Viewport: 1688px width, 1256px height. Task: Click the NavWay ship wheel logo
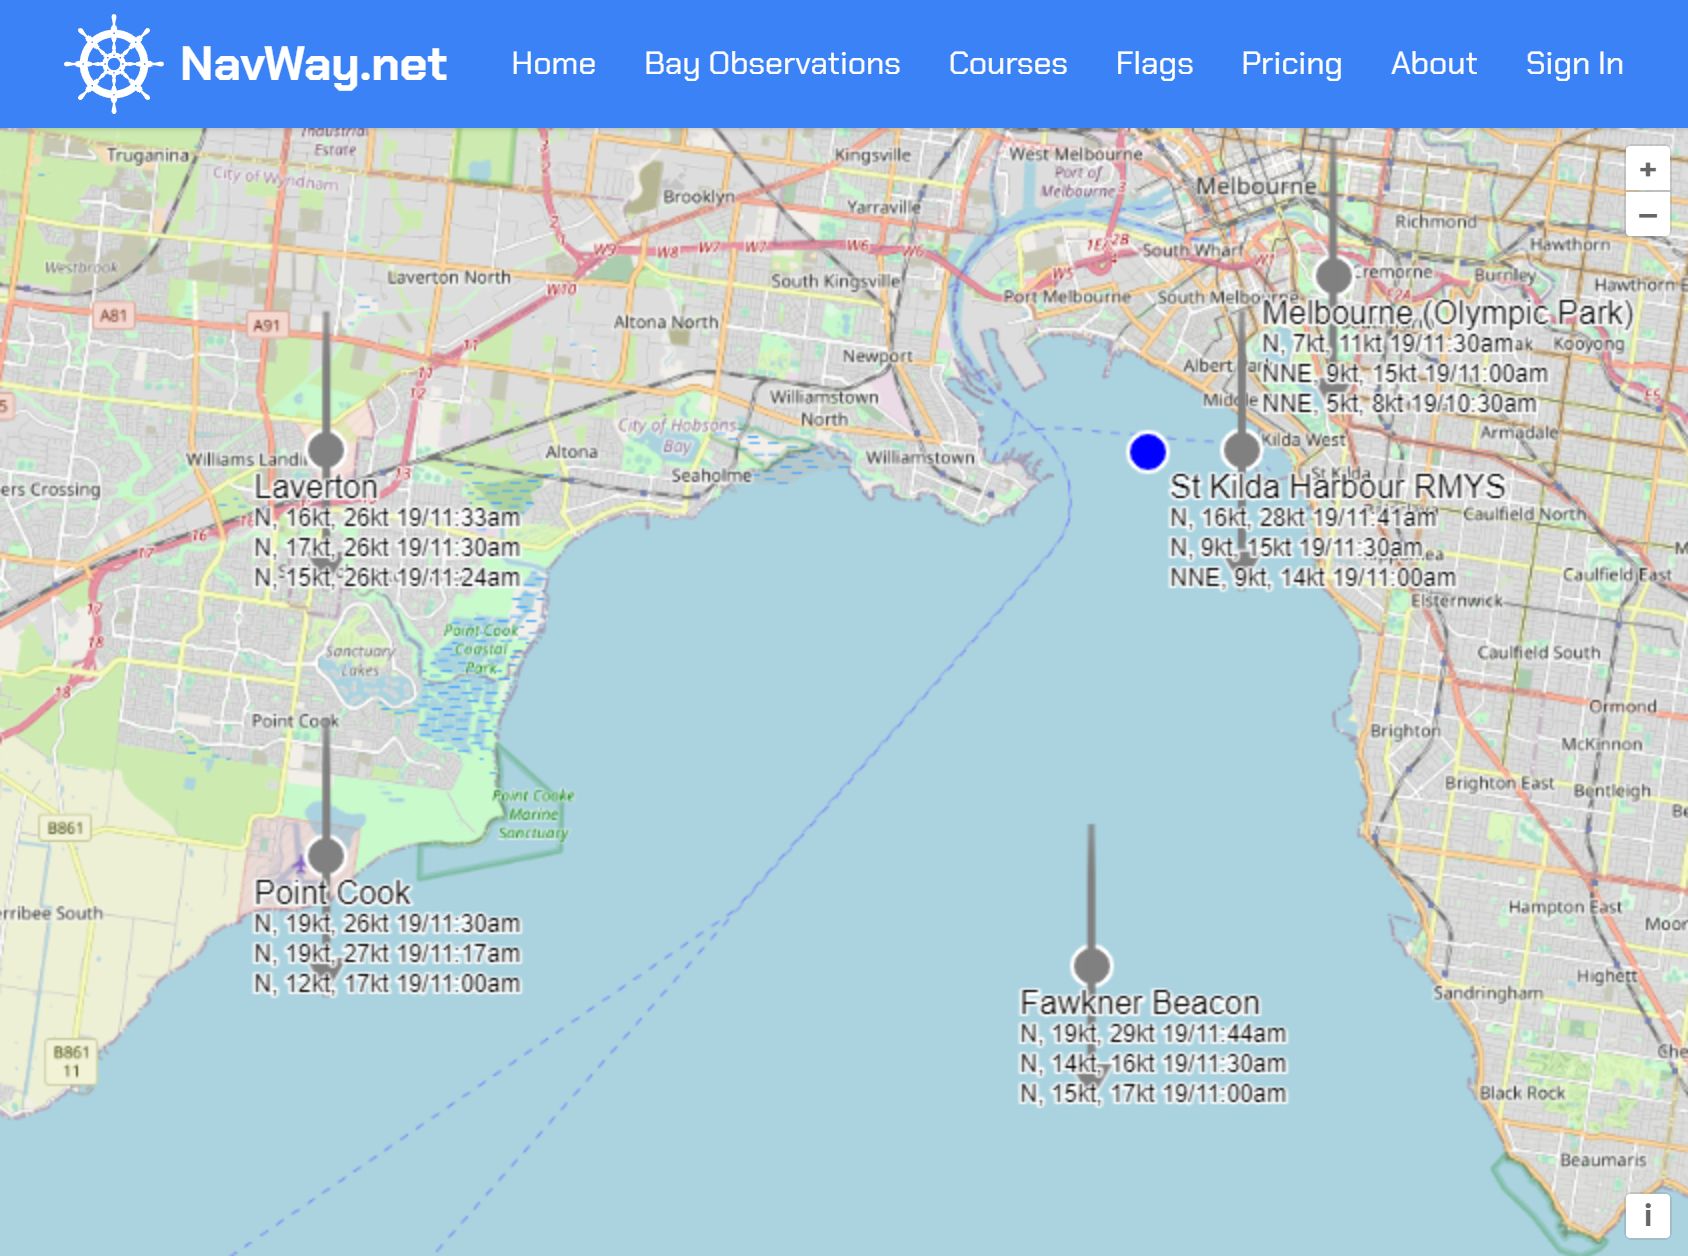113,63
